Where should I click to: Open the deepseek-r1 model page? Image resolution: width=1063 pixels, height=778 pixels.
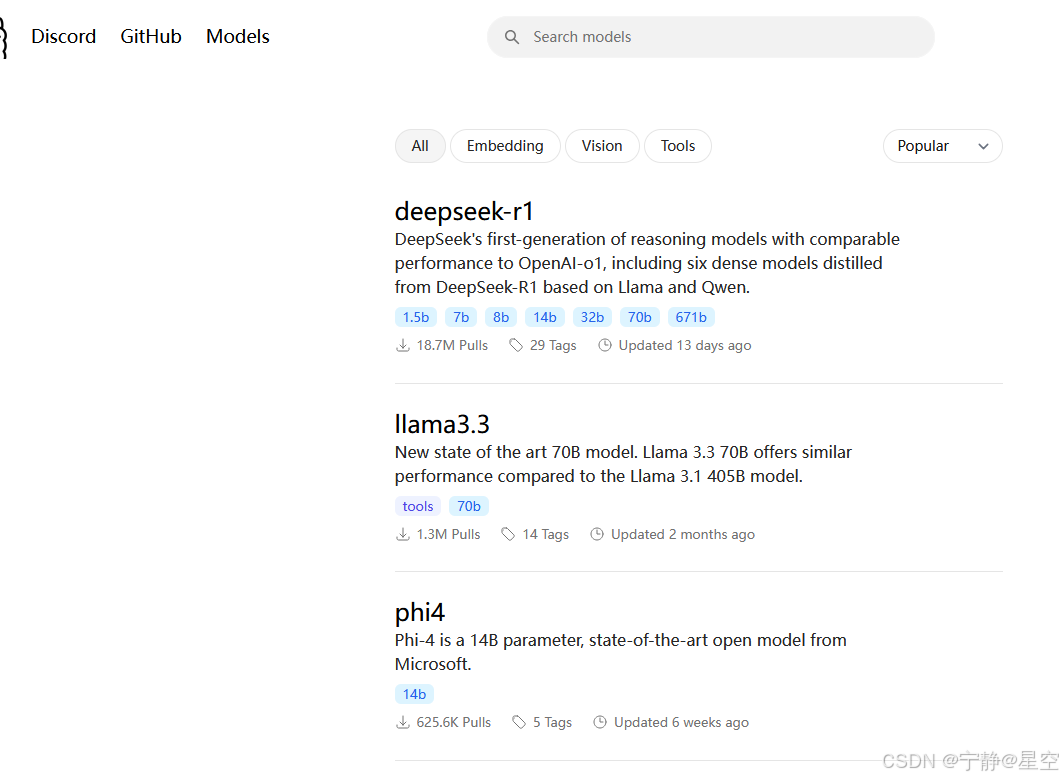[464, 211]
